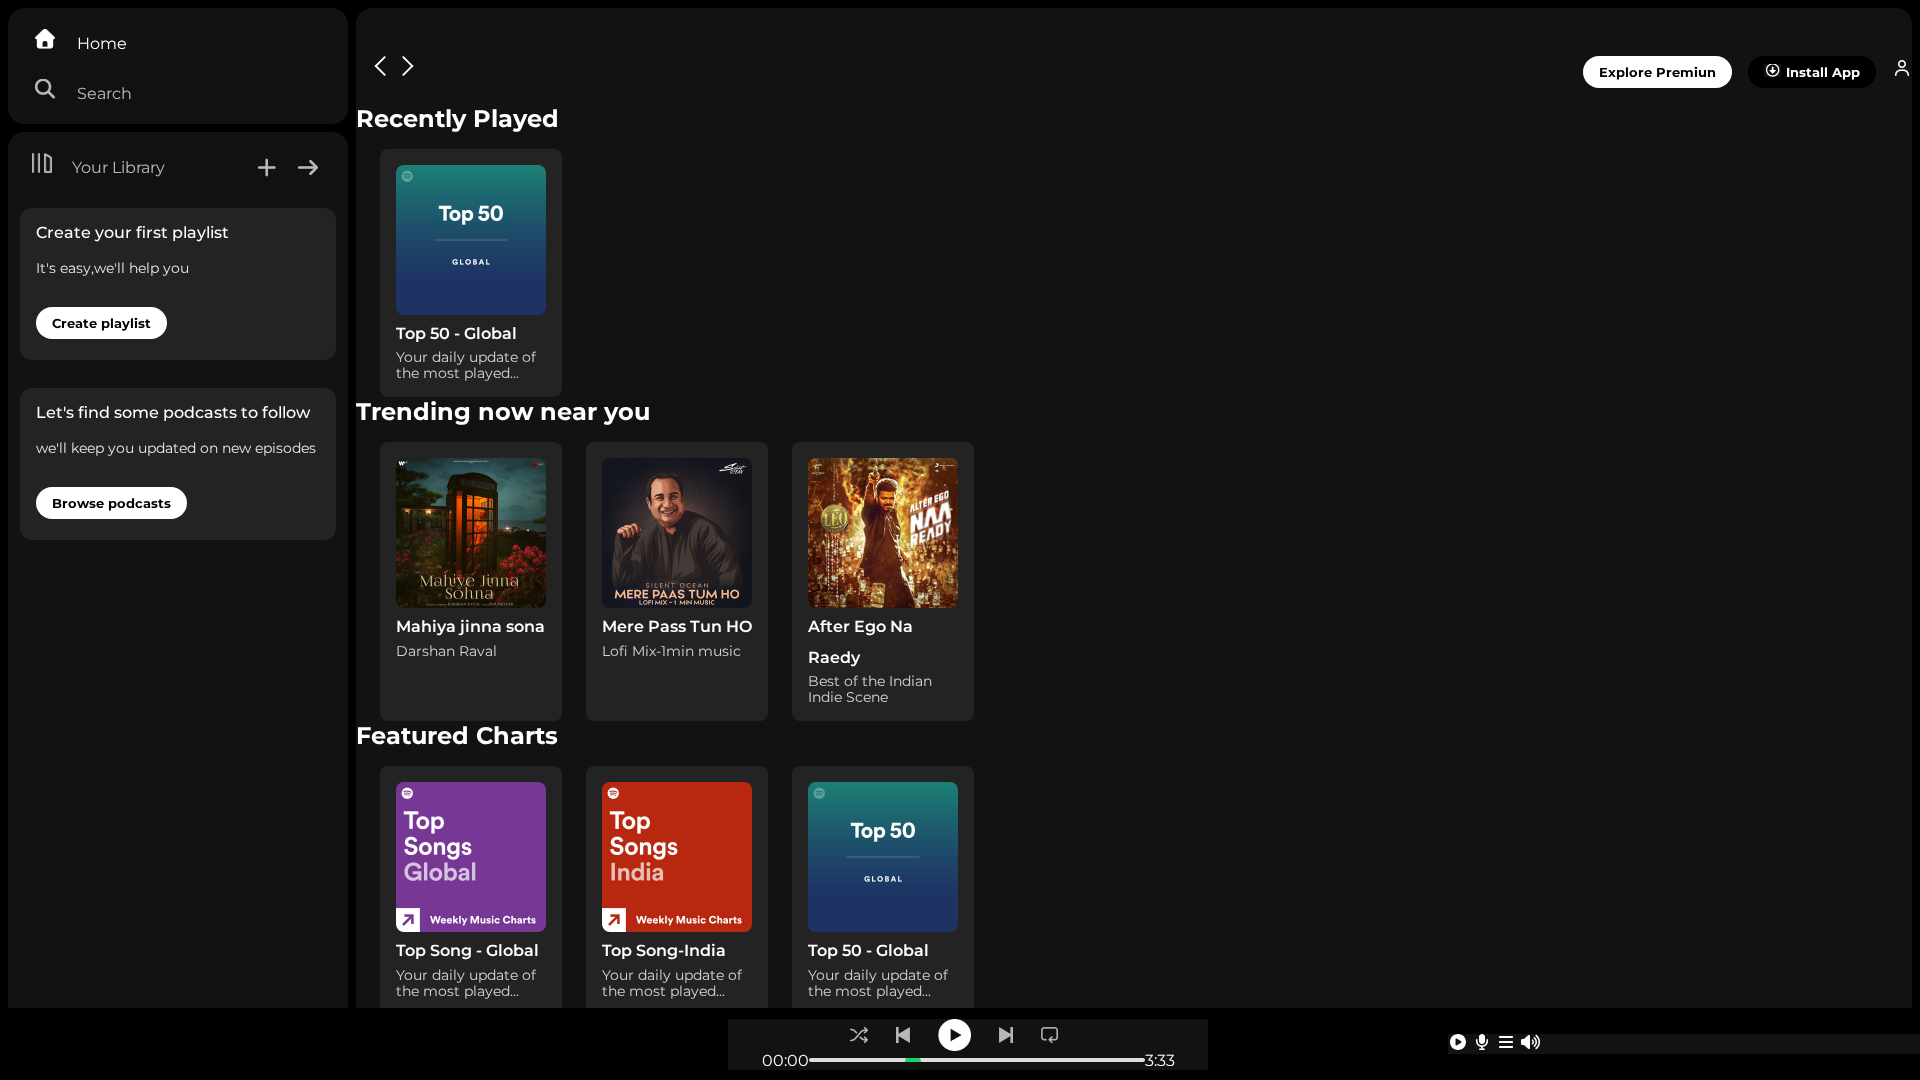The height and width of the screenshot is (1080, 1920).
Task: Skip to the next track
Action: (1006, 1035)
